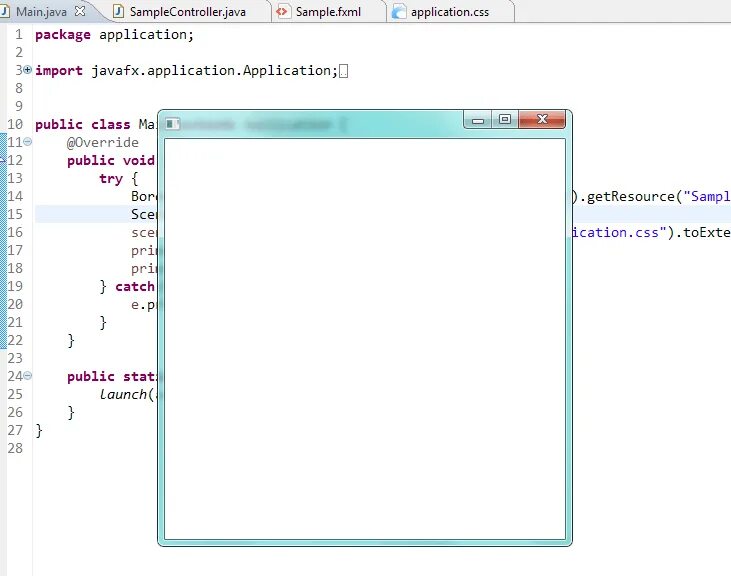The height and width of the screenshot is (576, 731).
Task: Open the application.css editor tab
Action: (449, 12)
